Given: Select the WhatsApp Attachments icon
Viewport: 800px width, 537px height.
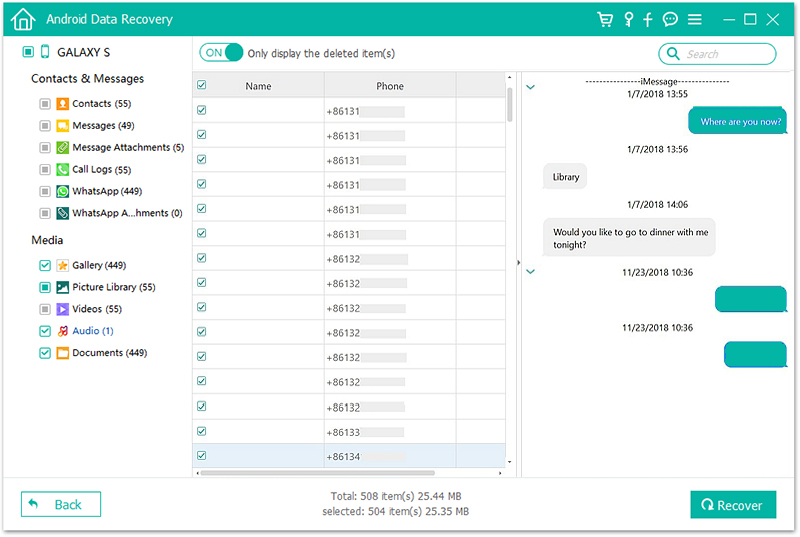Looking at the screenshot, I should point(62,213).
